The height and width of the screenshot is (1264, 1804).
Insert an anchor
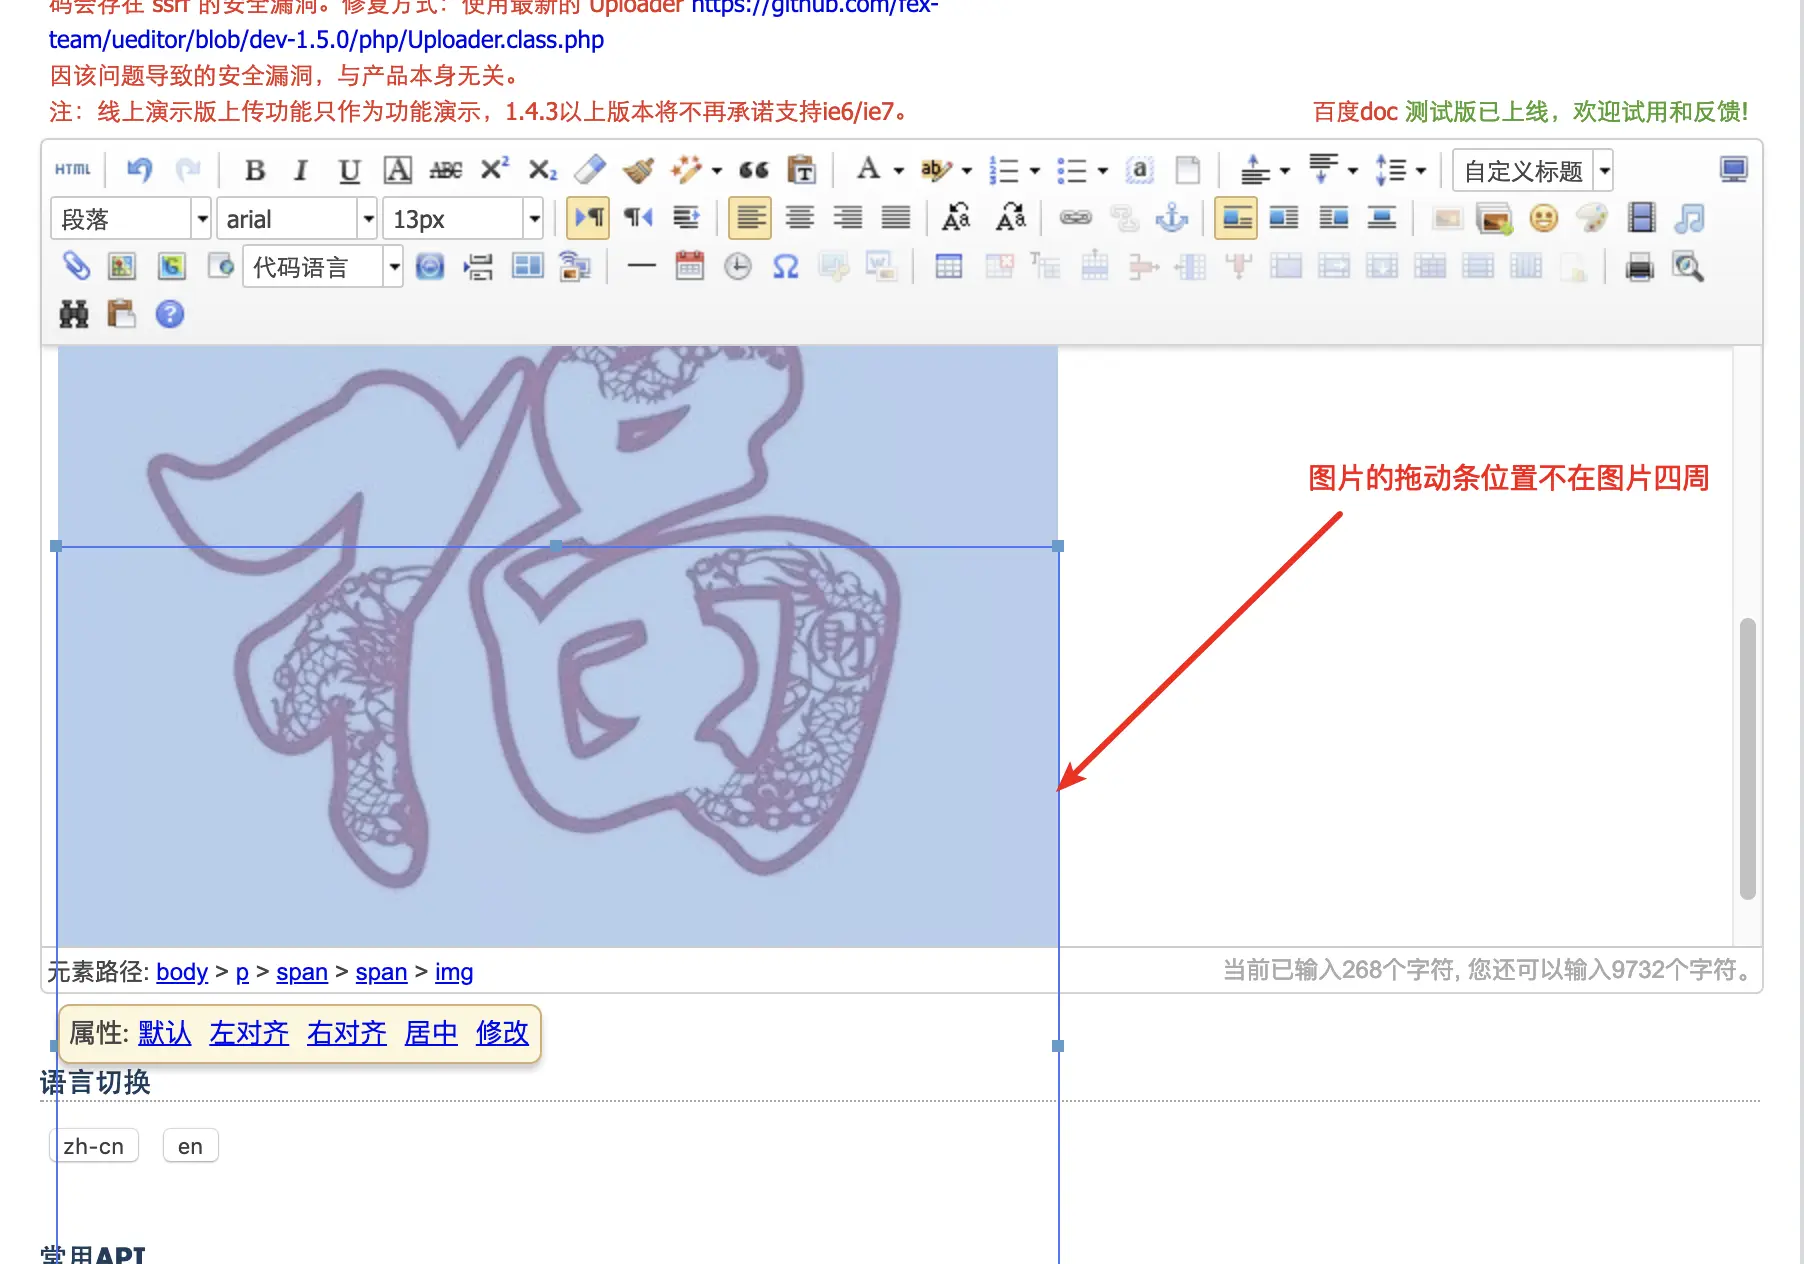1171,218
